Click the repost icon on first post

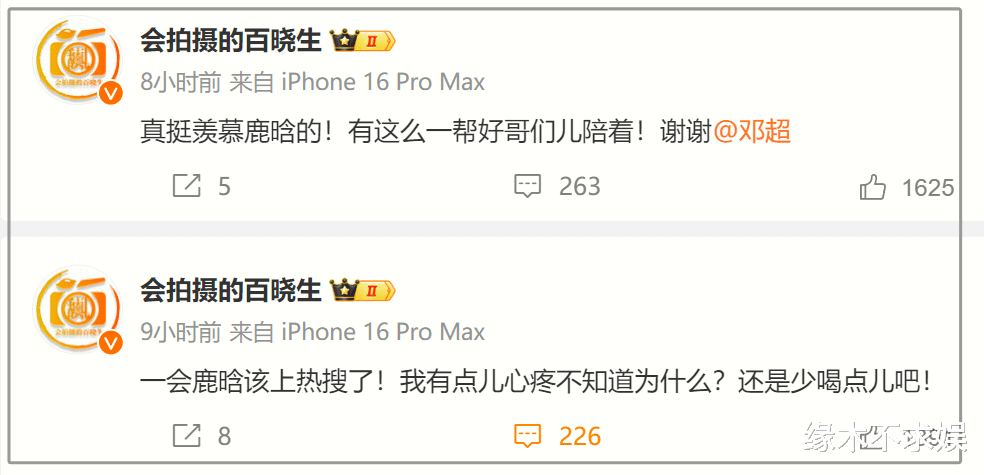[x=186, y=186]
